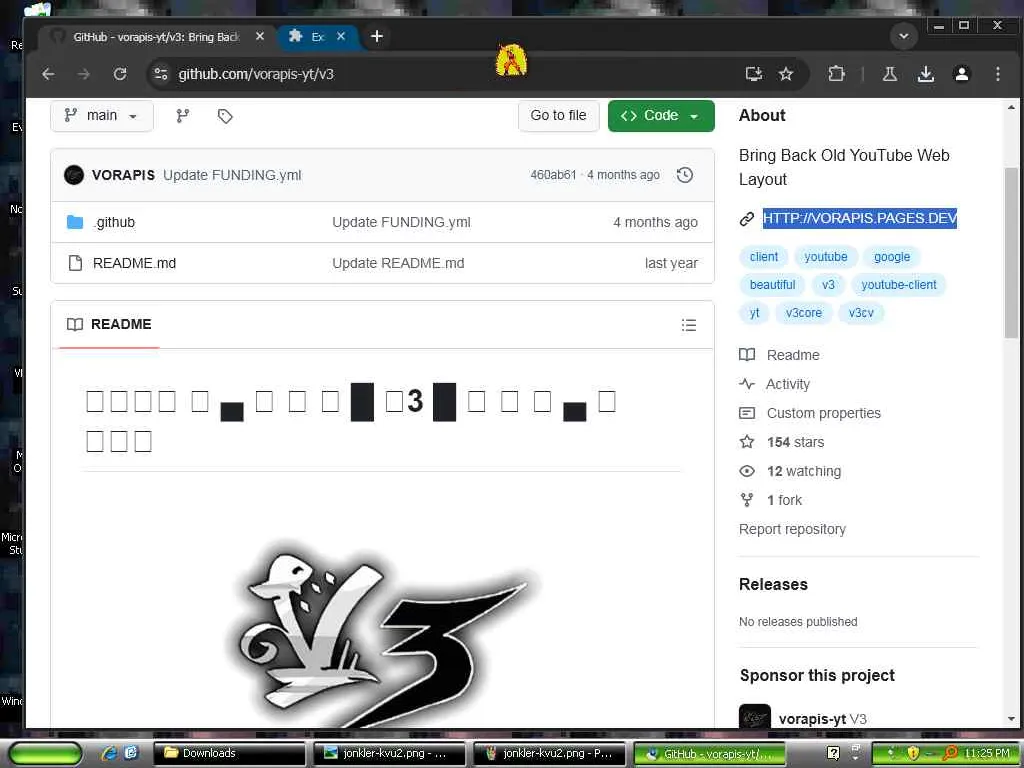The image size is (1024, 768).
Task: Click the page vertical scrollbar thumb
Action: pos(1011,253)
